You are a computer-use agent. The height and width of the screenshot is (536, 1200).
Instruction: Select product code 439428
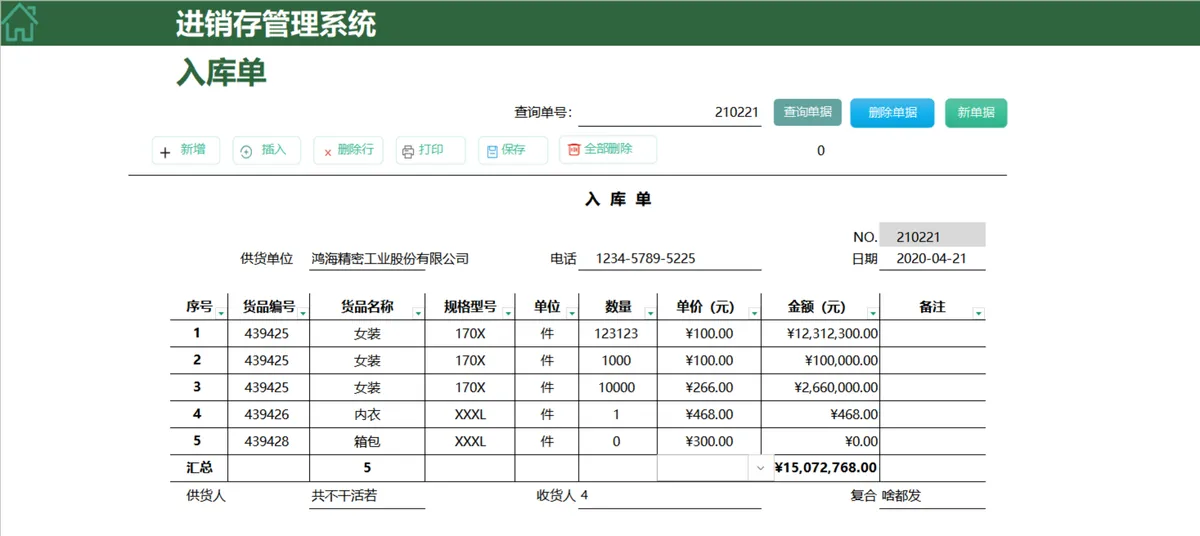(266, 442)
